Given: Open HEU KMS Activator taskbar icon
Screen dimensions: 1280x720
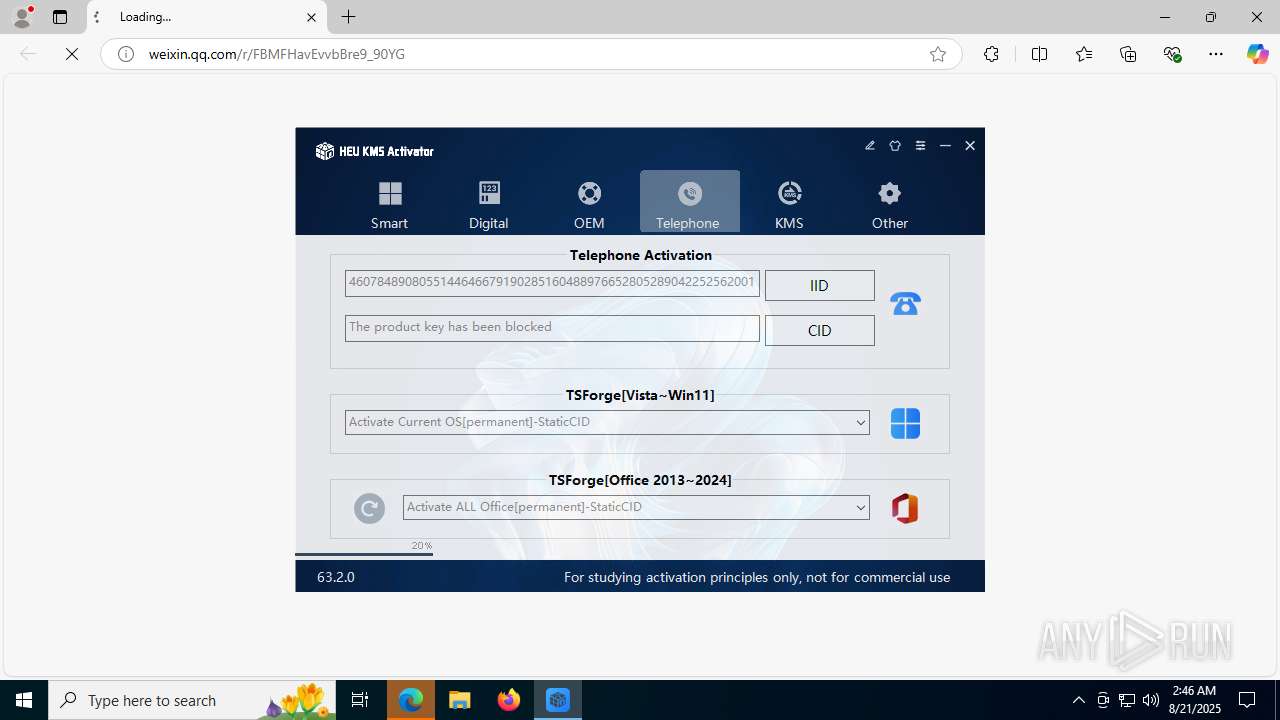Looking at the screenshot, I should pyautogui.click(x=558, y=700).
